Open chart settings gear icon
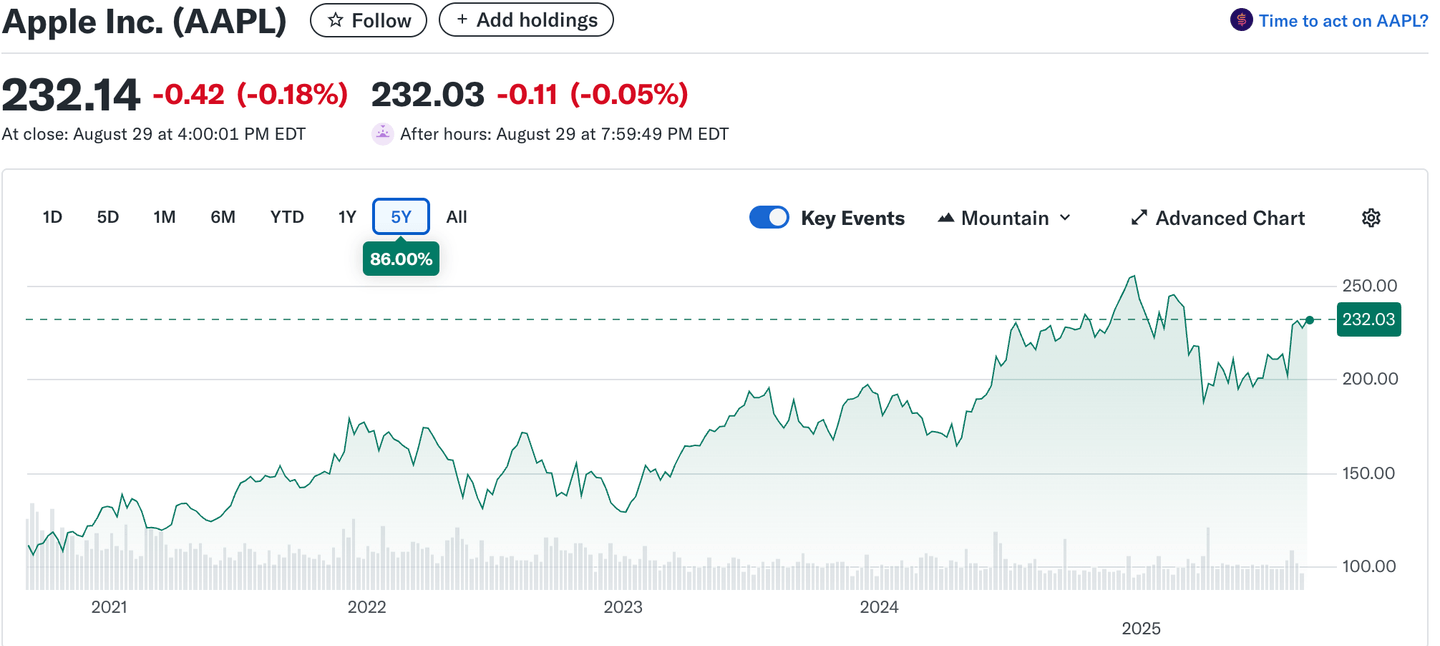 point(1371,218)
